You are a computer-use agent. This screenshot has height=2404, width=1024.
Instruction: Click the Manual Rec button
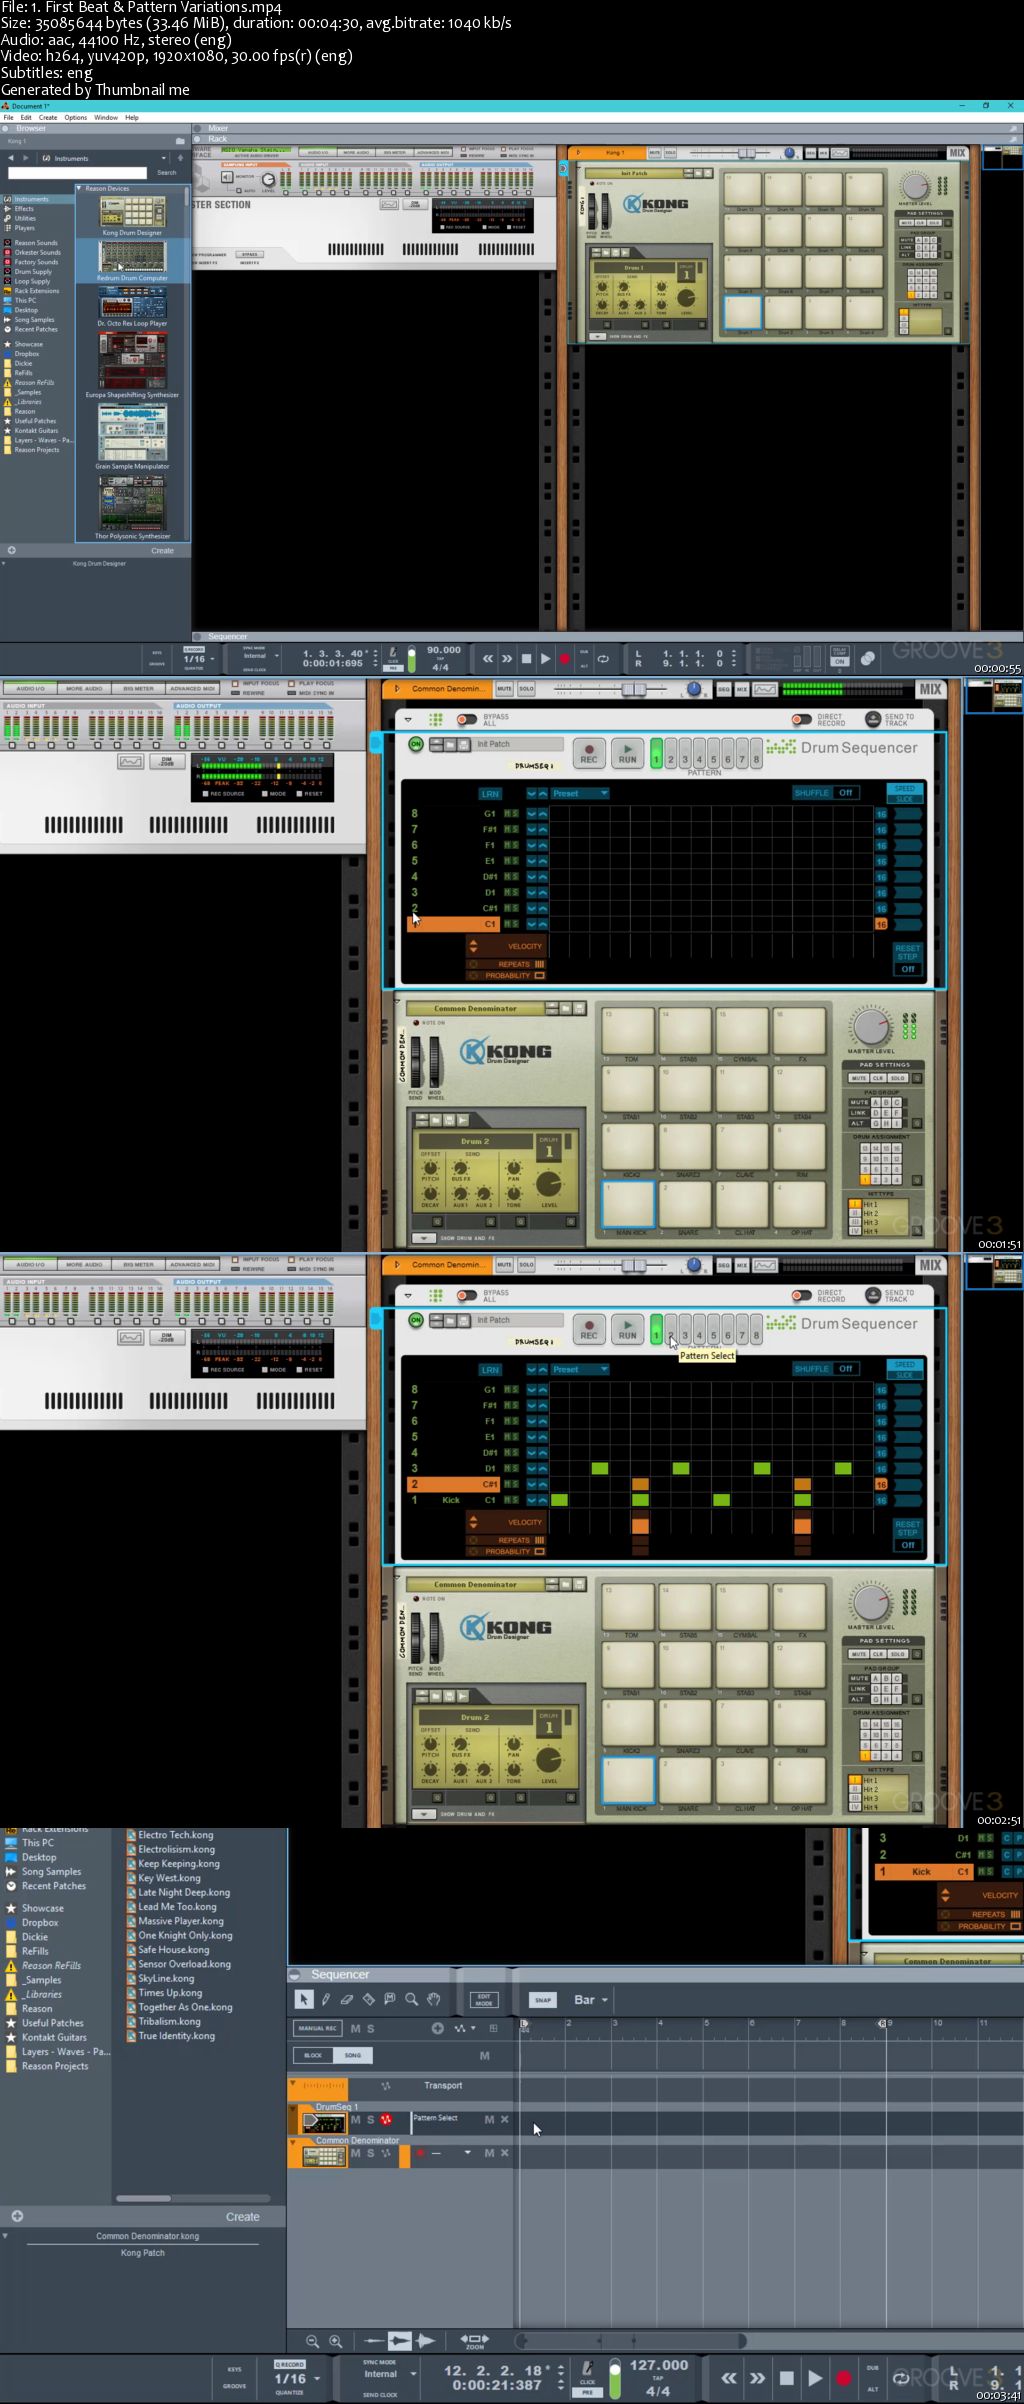point(317,2028)
